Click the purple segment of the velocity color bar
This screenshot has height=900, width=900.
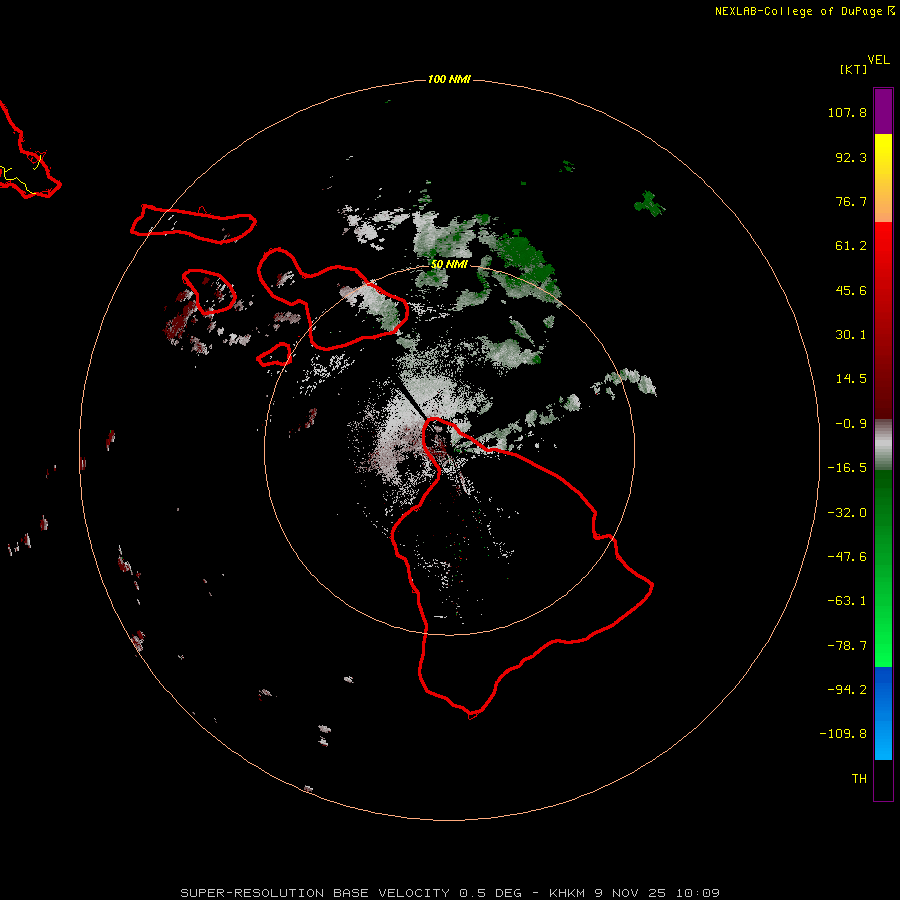[883, 111]
